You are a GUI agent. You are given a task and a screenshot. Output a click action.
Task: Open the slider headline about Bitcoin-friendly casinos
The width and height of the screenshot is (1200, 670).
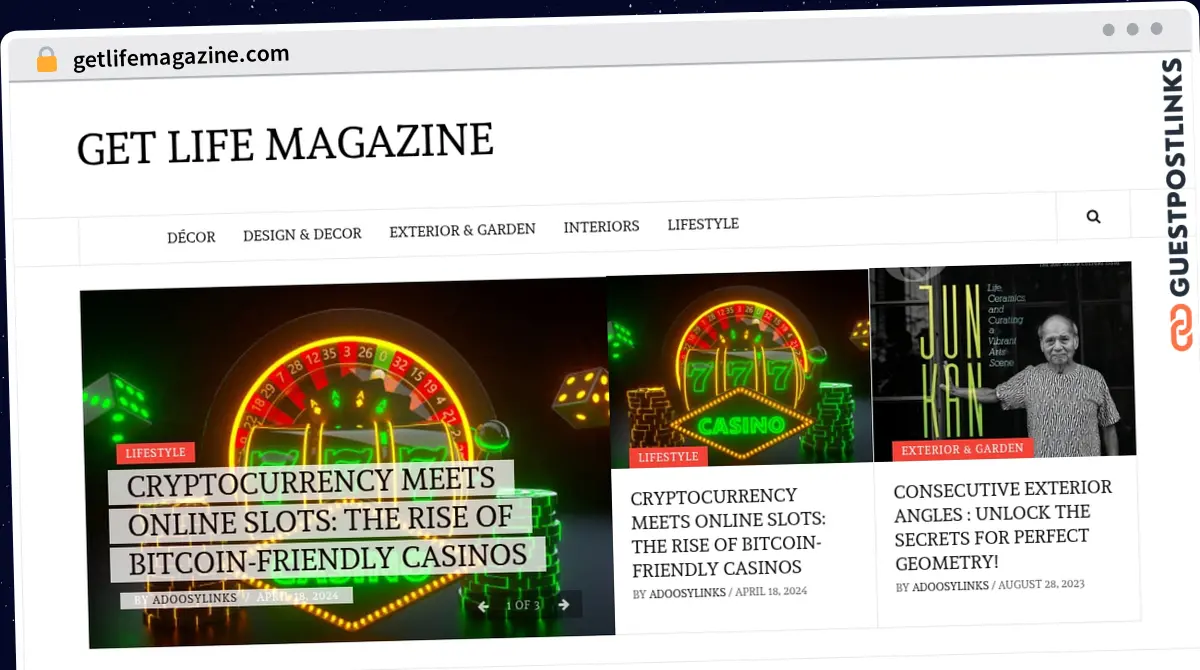327,521
